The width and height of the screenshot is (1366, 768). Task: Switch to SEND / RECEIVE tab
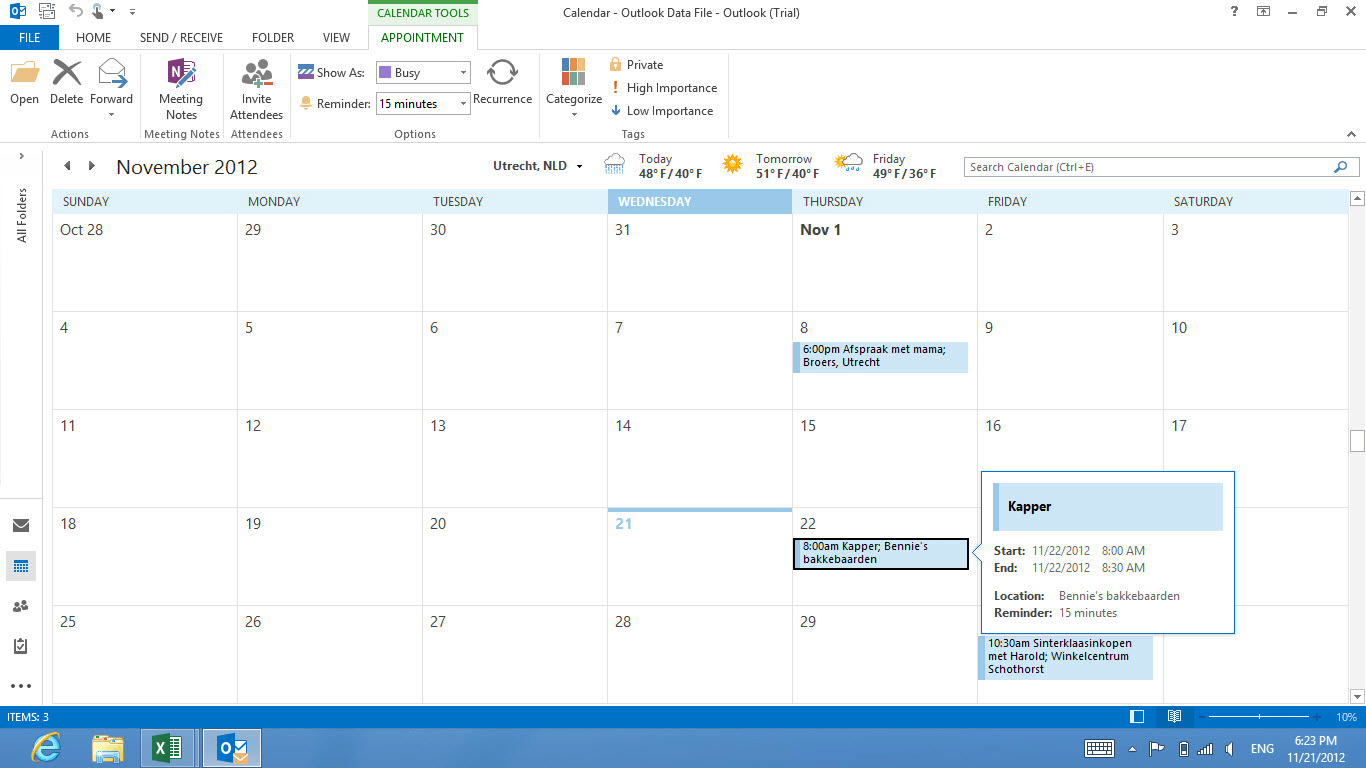tap(181, 38)
